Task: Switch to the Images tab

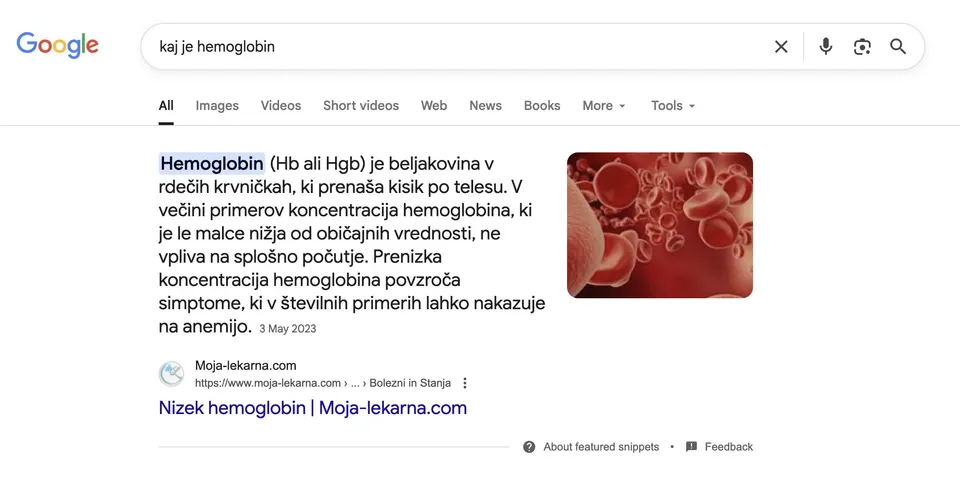Action: pos(217,105)
